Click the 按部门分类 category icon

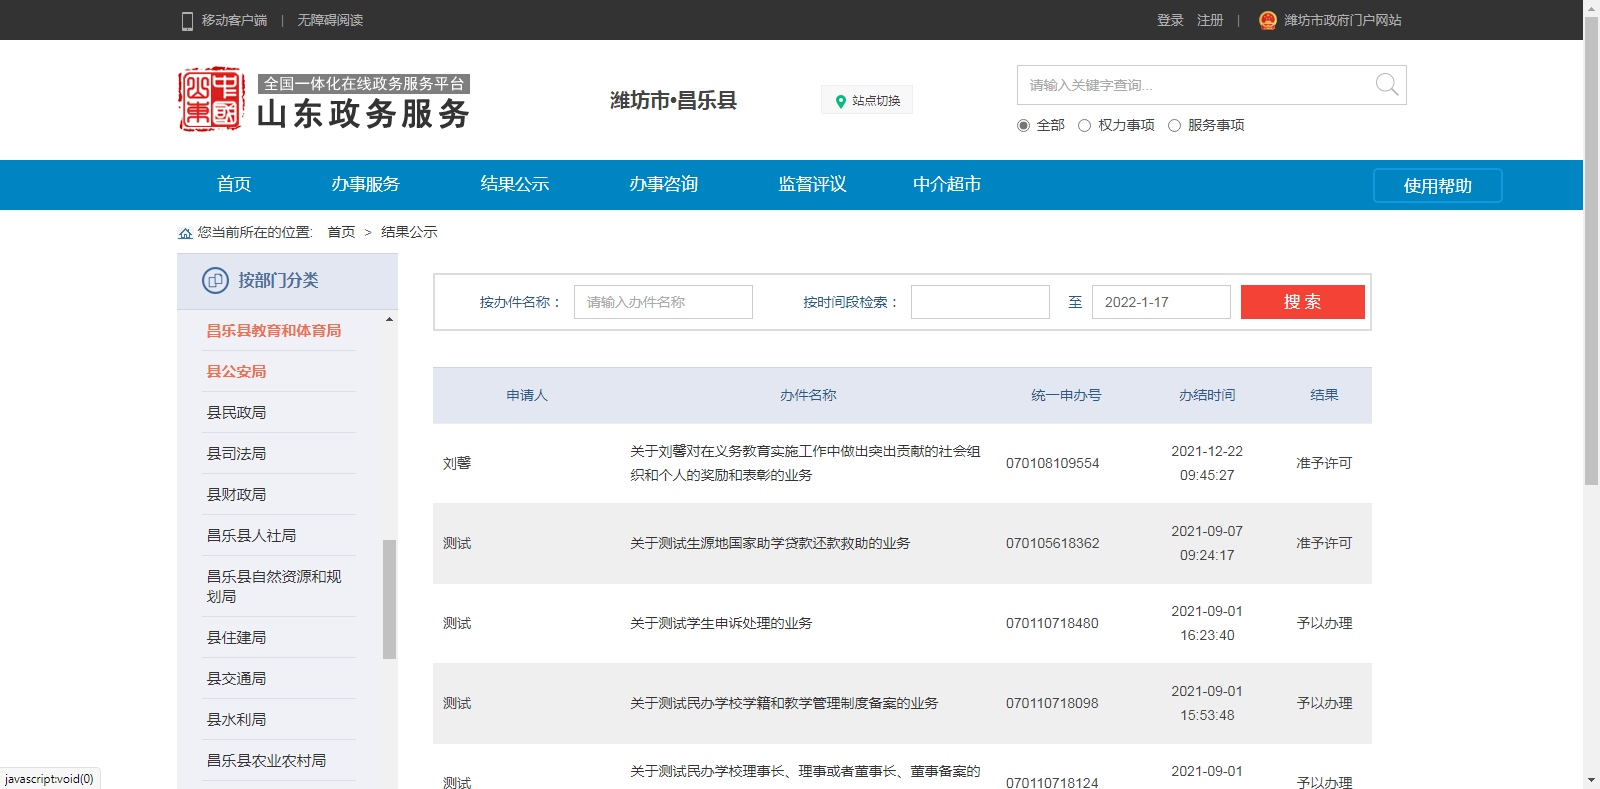tap(215, 281)
